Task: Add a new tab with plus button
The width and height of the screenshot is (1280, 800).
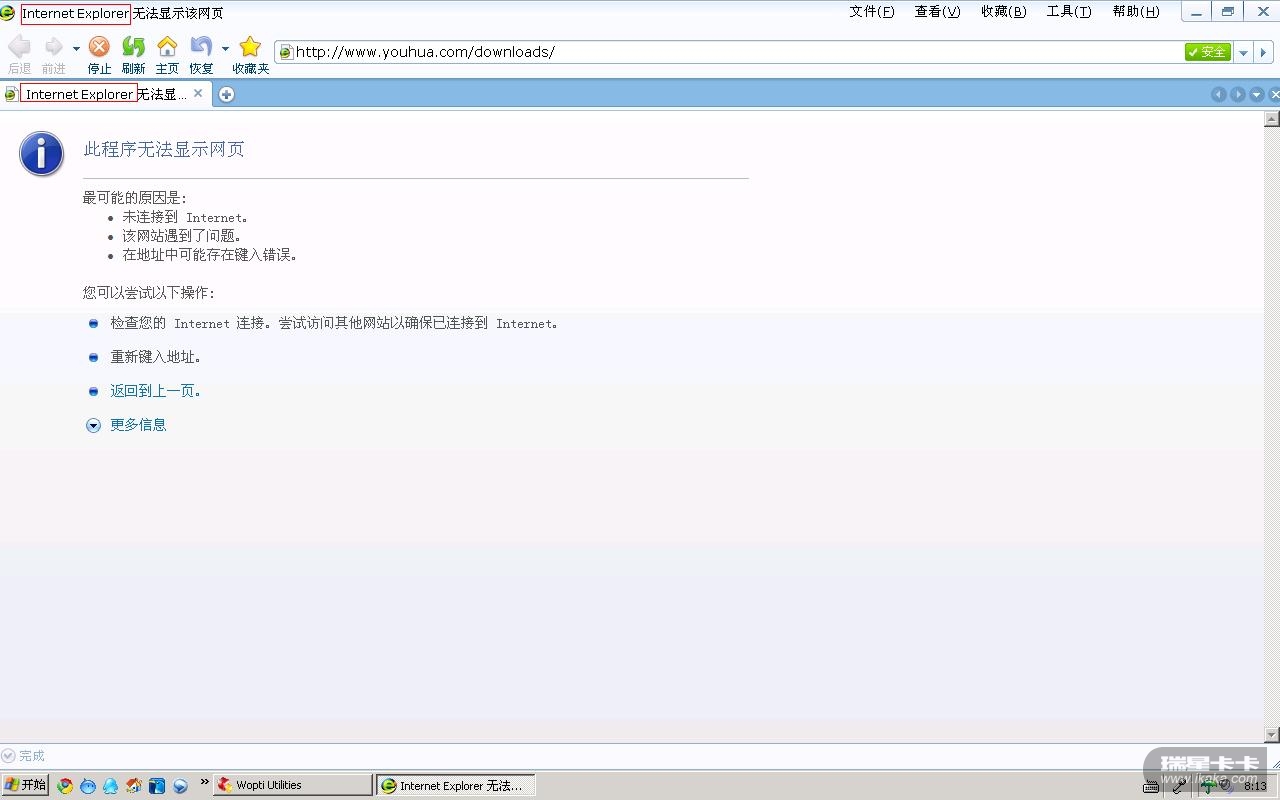Action: 226,94
